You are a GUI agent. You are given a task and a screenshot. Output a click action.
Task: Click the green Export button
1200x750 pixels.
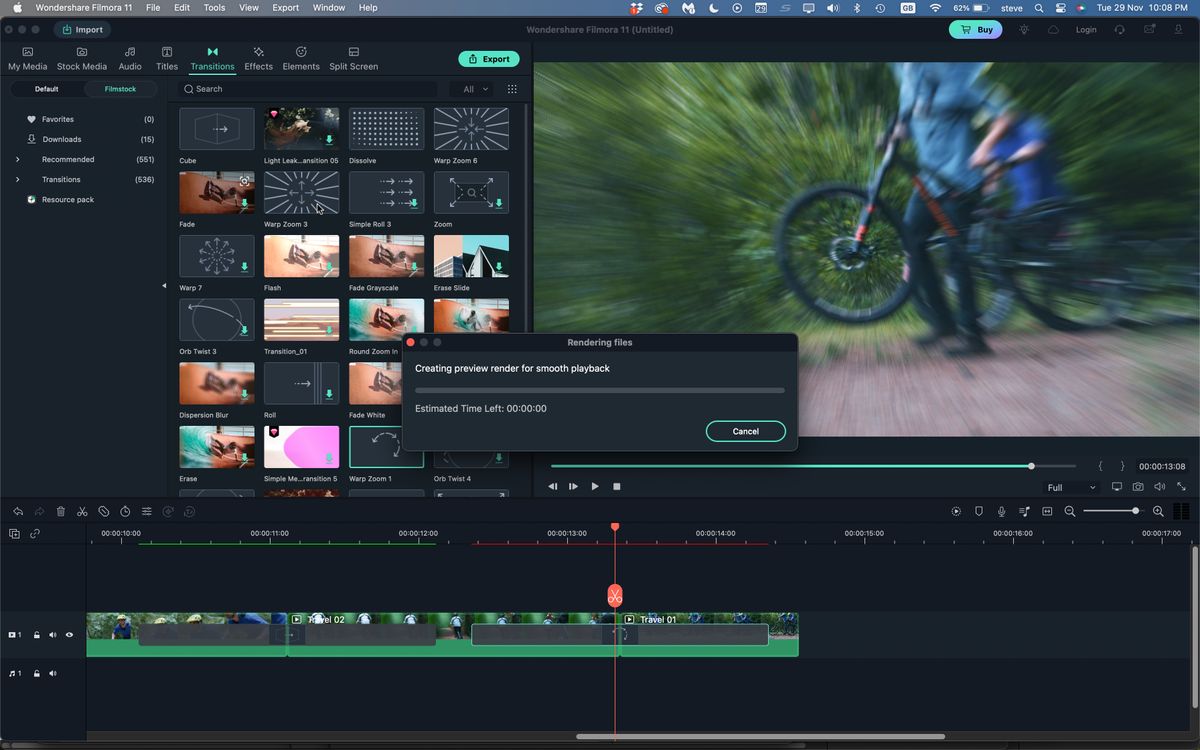coord(489,59)
